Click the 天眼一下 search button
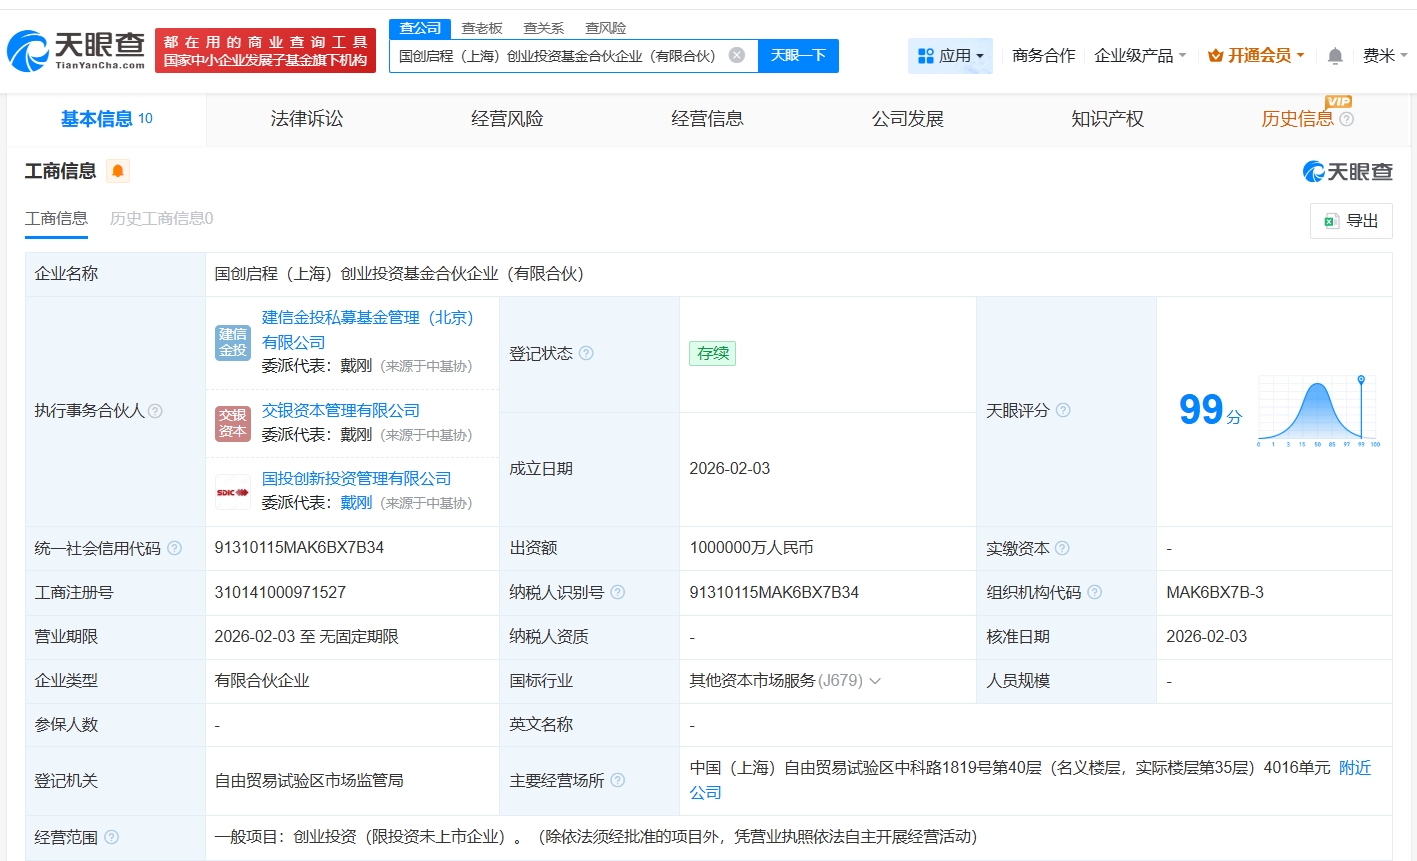 click(798, 56)
